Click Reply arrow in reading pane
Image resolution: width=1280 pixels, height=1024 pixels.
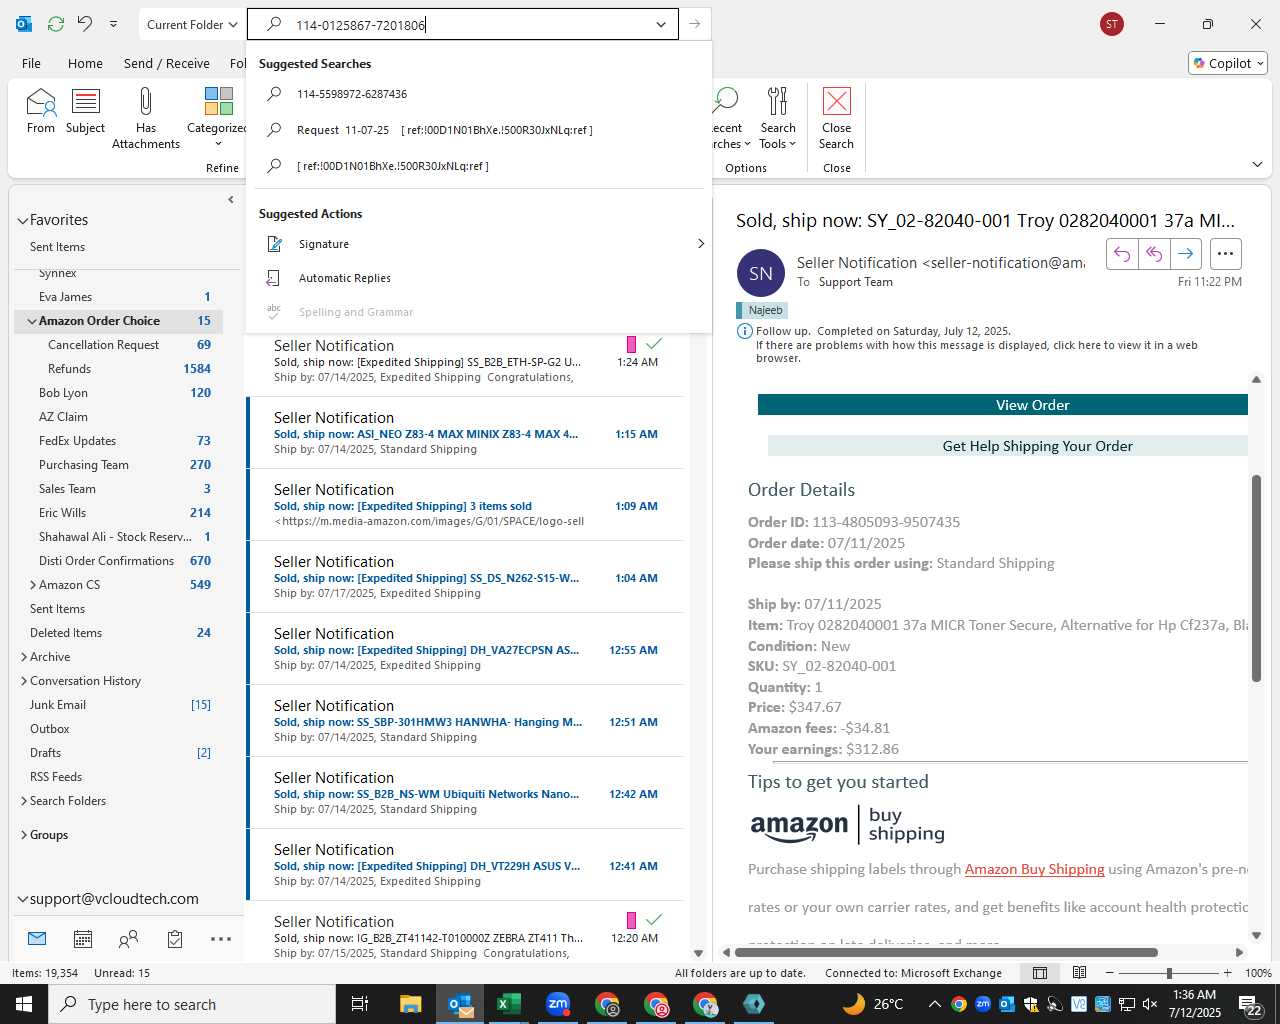(x=1122, y=254)
